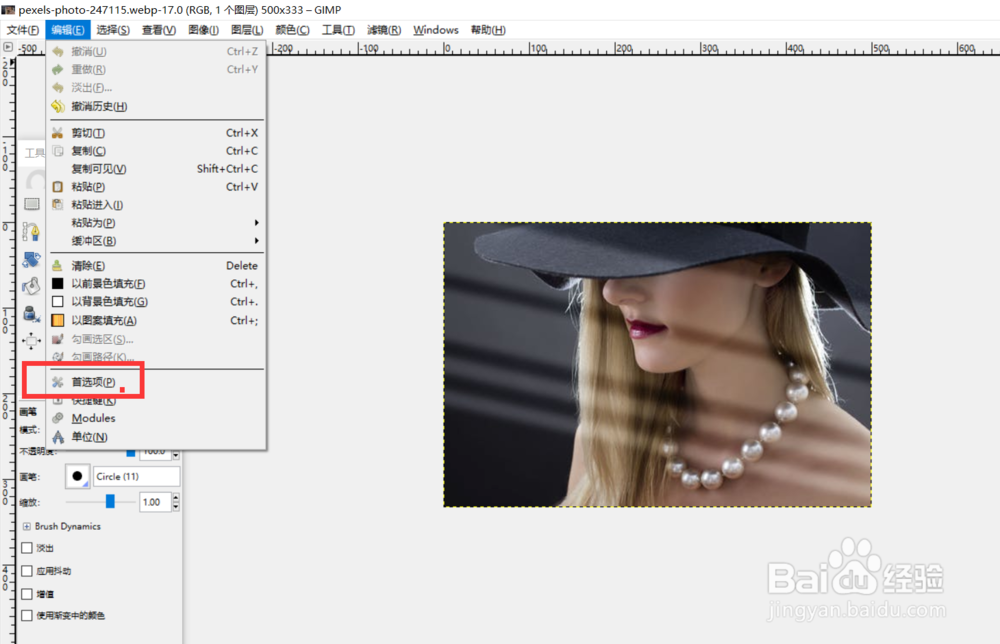Click the scale value field showing 1.00

point(155,502)
